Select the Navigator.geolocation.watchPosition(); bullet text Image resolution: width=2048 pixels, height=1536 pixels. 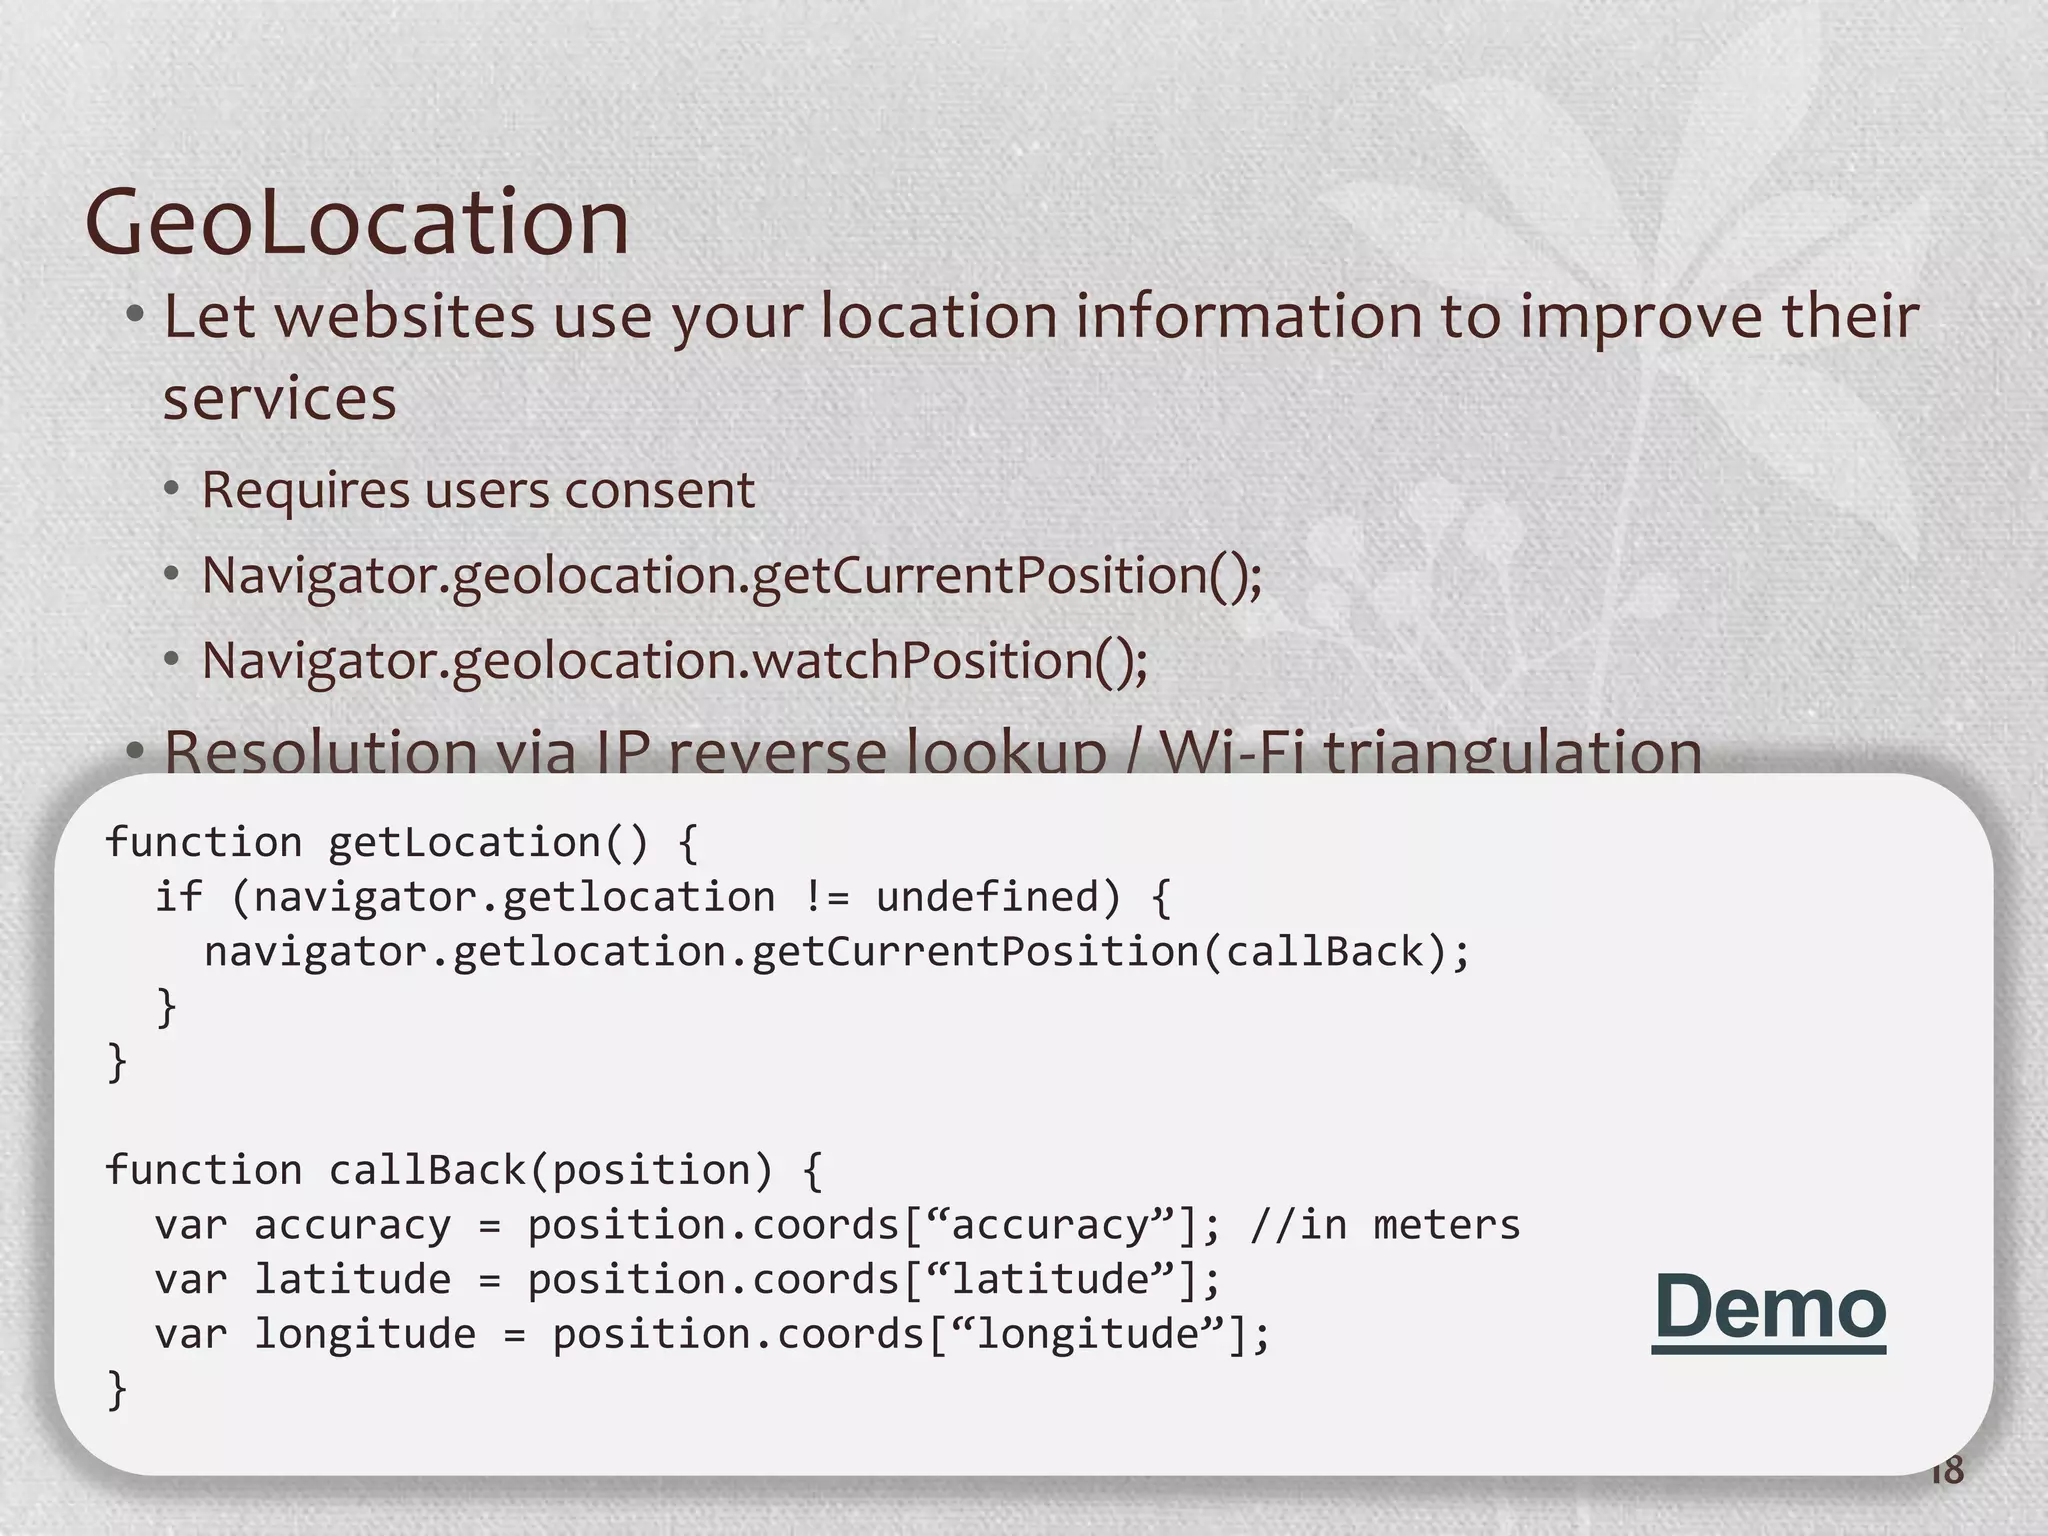point(675,660)
